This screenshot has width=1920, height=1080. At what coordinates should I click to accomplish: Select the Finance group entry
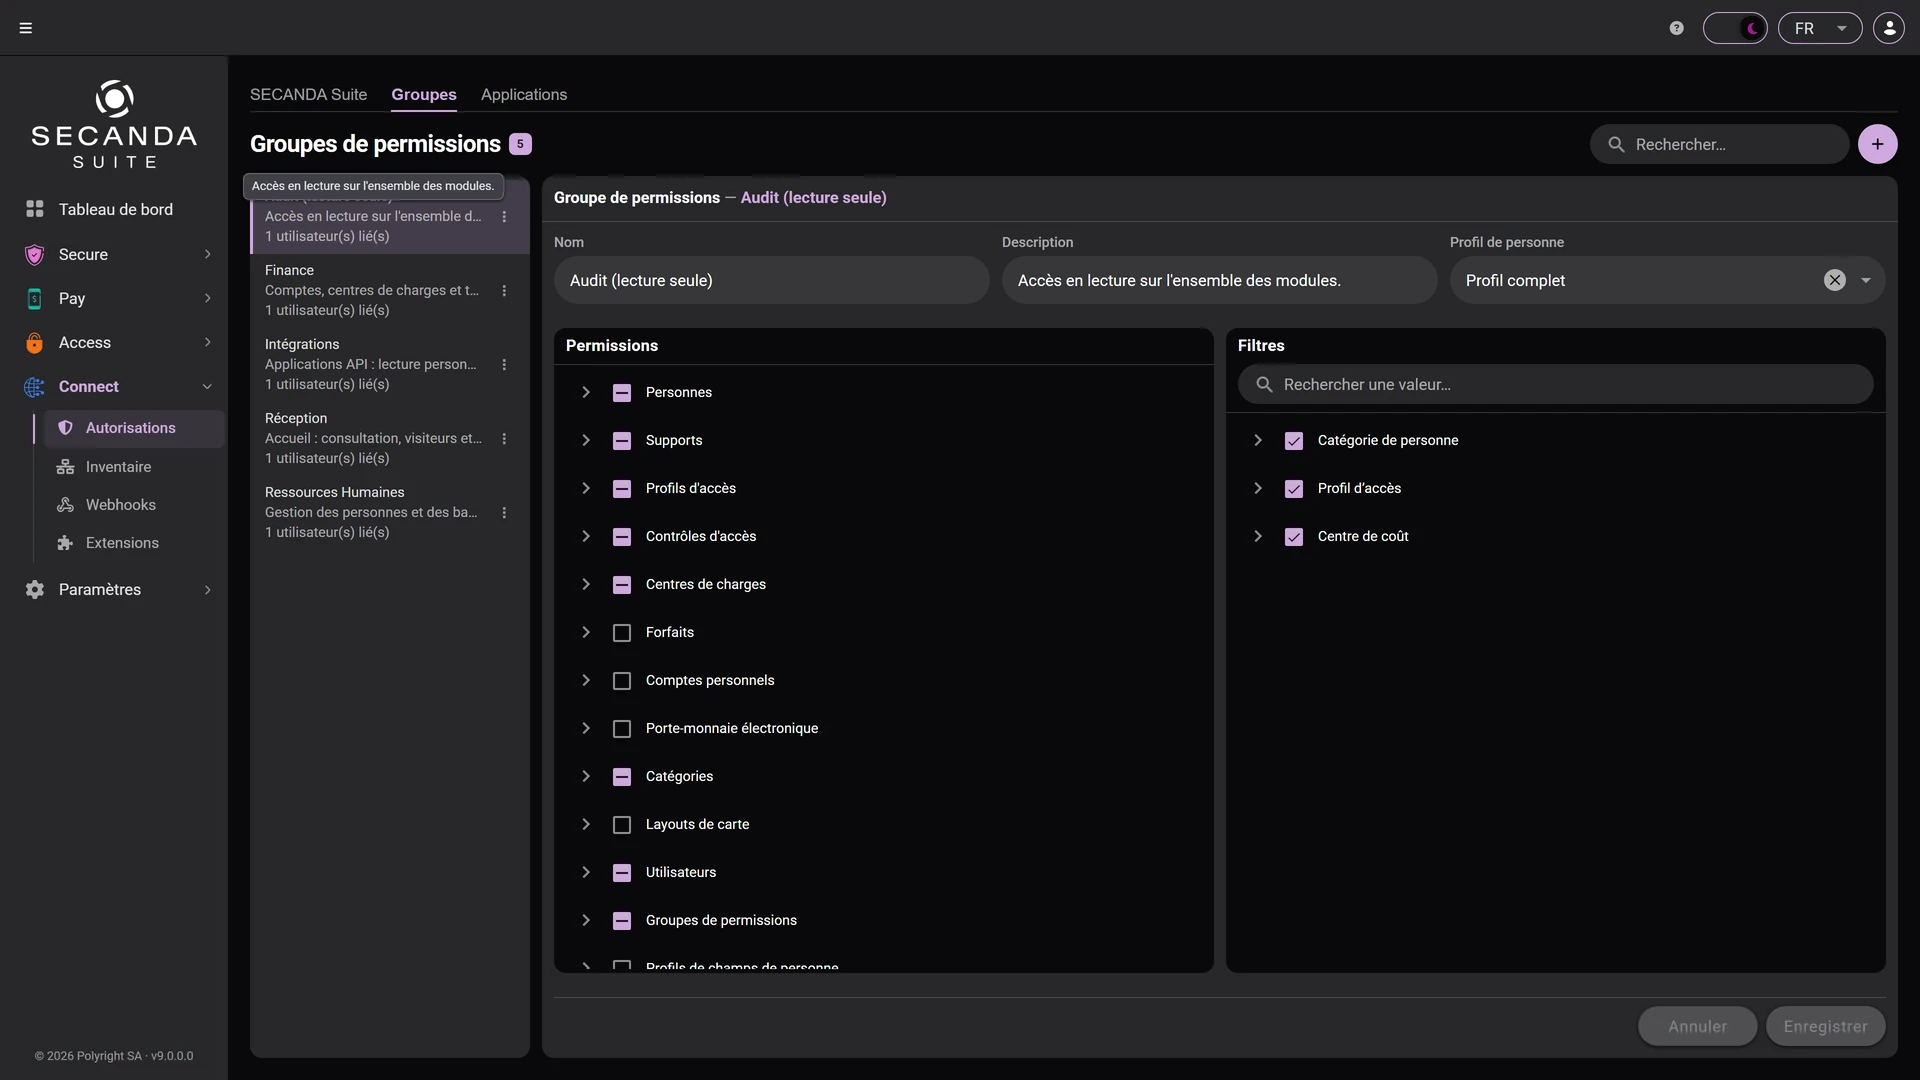[x=390, y=290]
